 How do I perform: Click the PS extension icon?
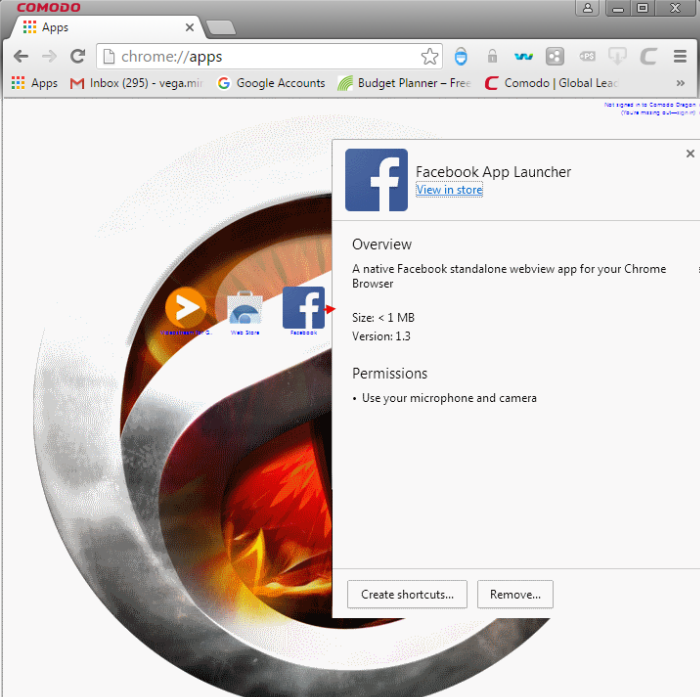click(x=587, y=56)
